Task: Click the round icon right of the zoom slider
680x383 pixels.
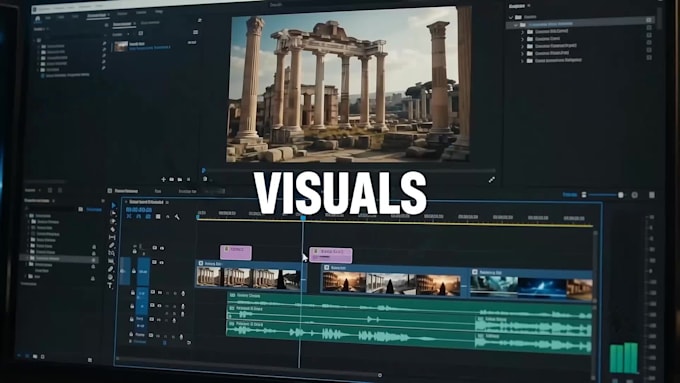Action: [x=634, y=195]
